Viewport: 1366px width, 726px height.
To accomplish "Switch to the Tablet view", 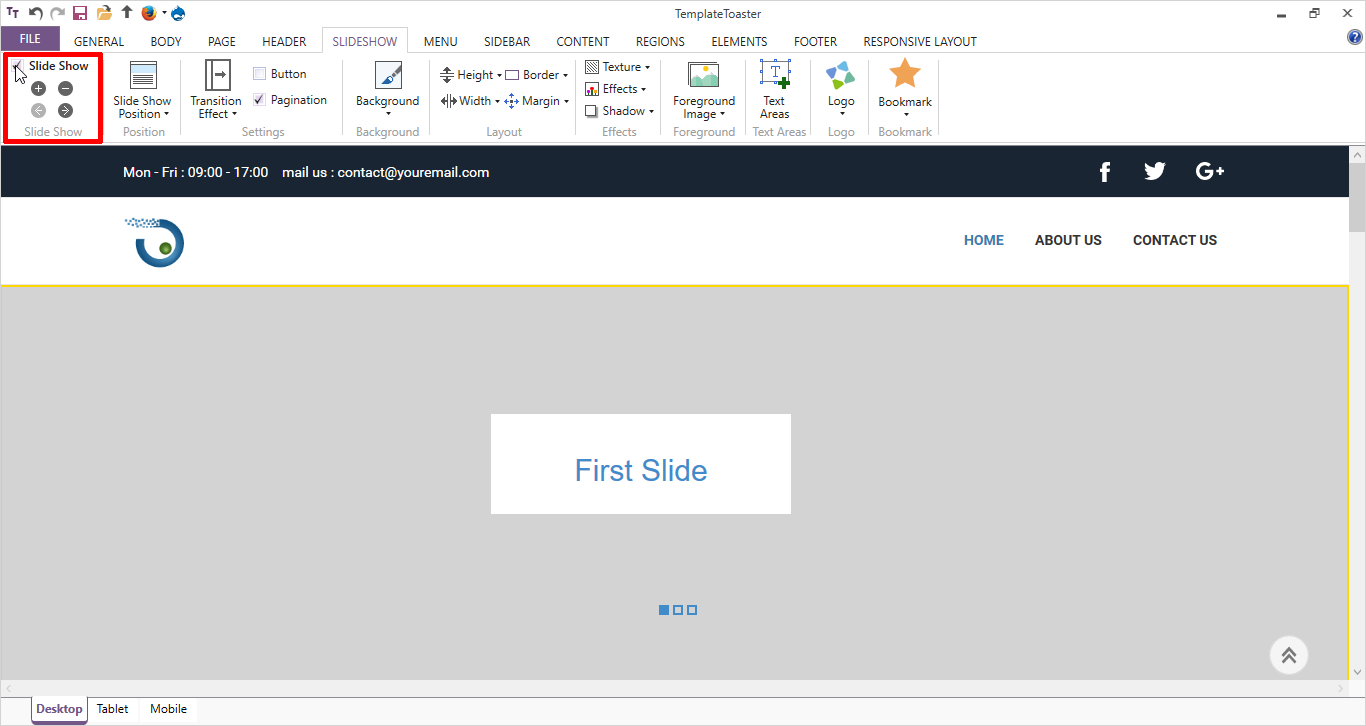I will click(x=112, y=709).
